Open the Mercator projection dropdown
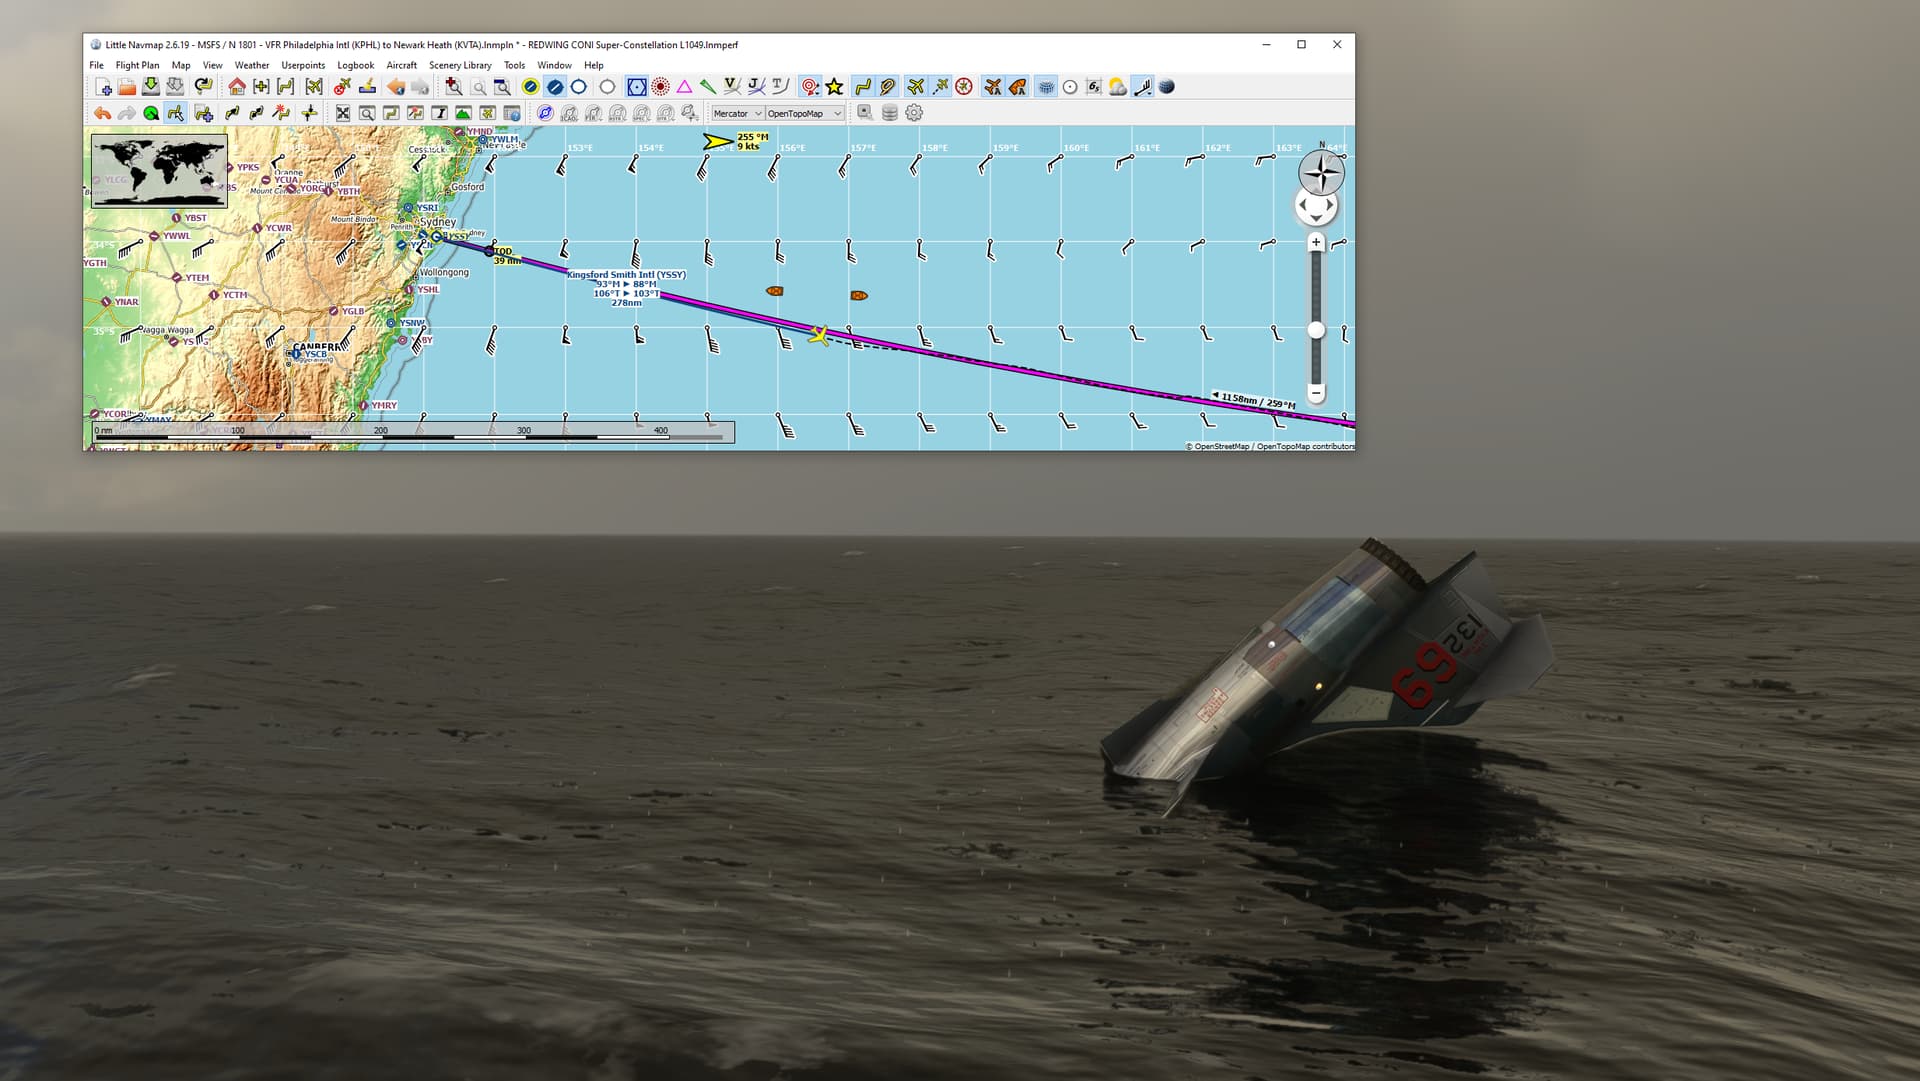 pos(738,113)
